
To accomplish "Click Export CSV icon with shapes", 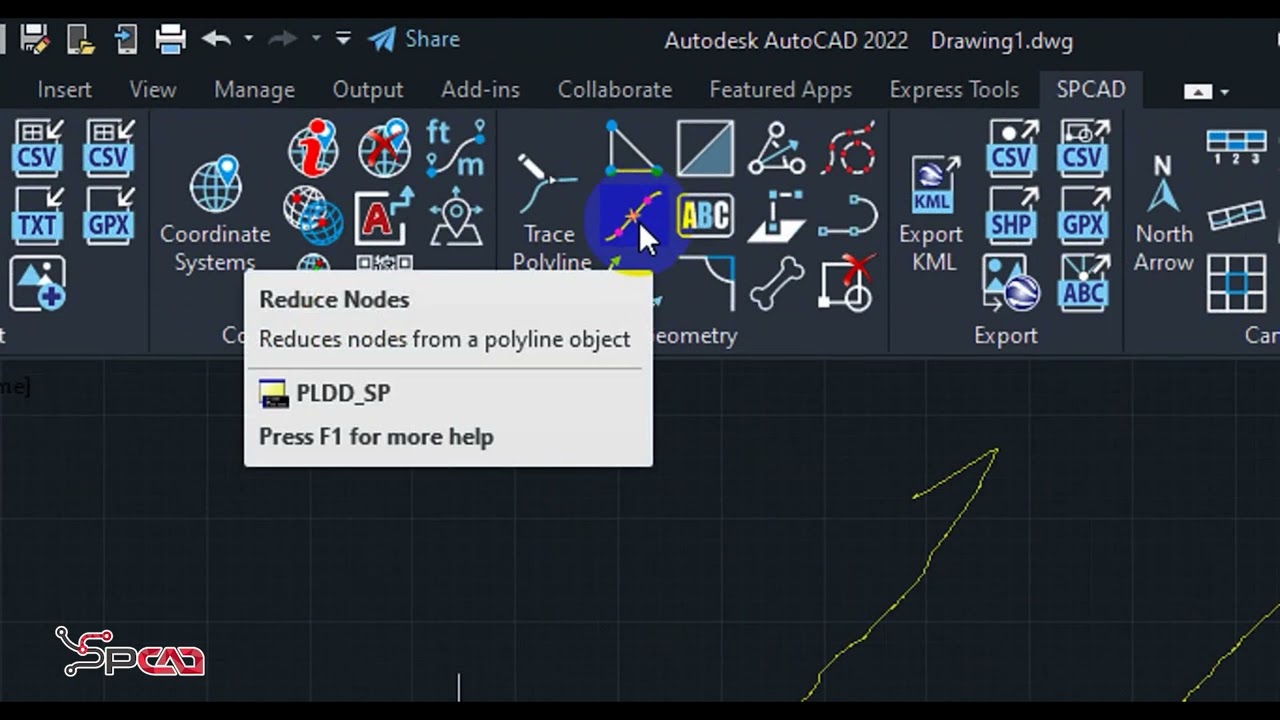I will click(1084, 148).
